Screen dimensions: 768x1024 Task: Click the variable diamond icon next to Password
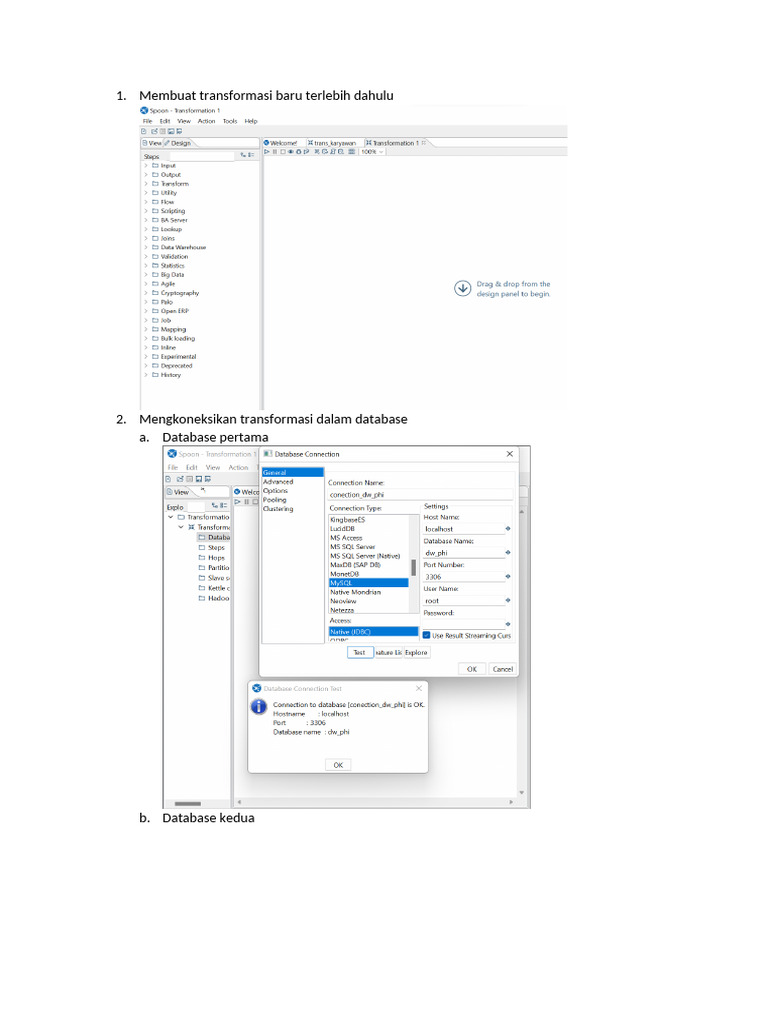(x=507, y=624)
